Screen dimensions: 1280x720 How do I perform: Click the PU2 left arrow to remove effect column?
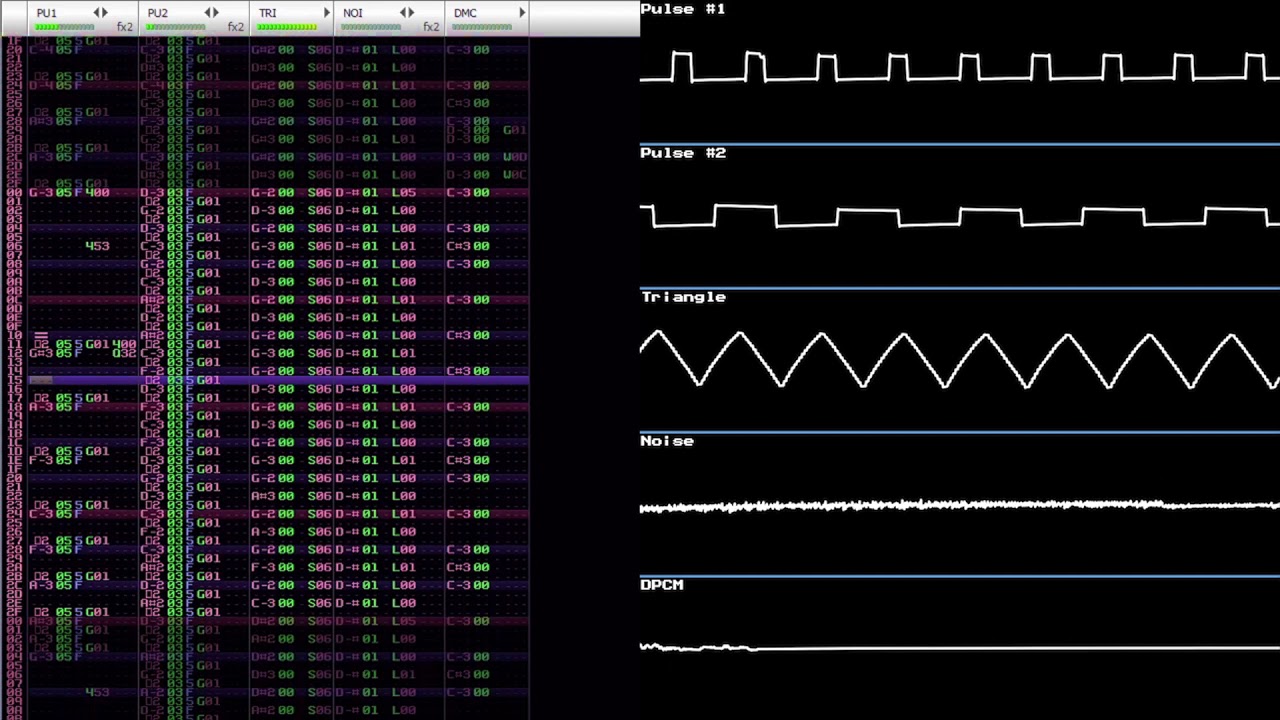208,13
